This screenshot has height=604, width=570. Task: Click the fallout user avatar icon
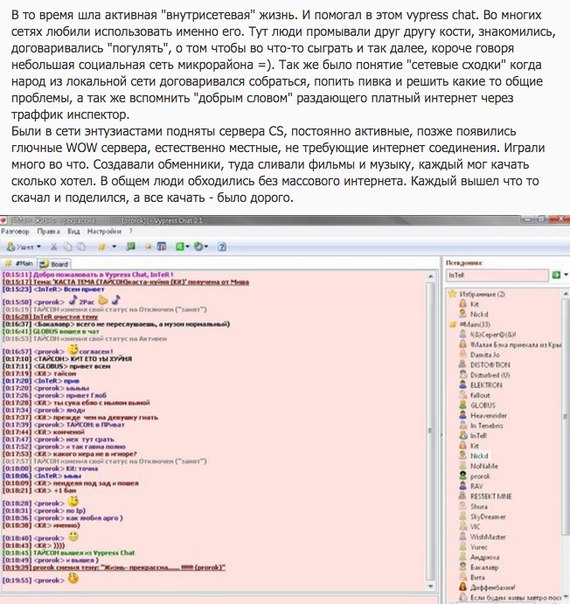coord(463,395)
